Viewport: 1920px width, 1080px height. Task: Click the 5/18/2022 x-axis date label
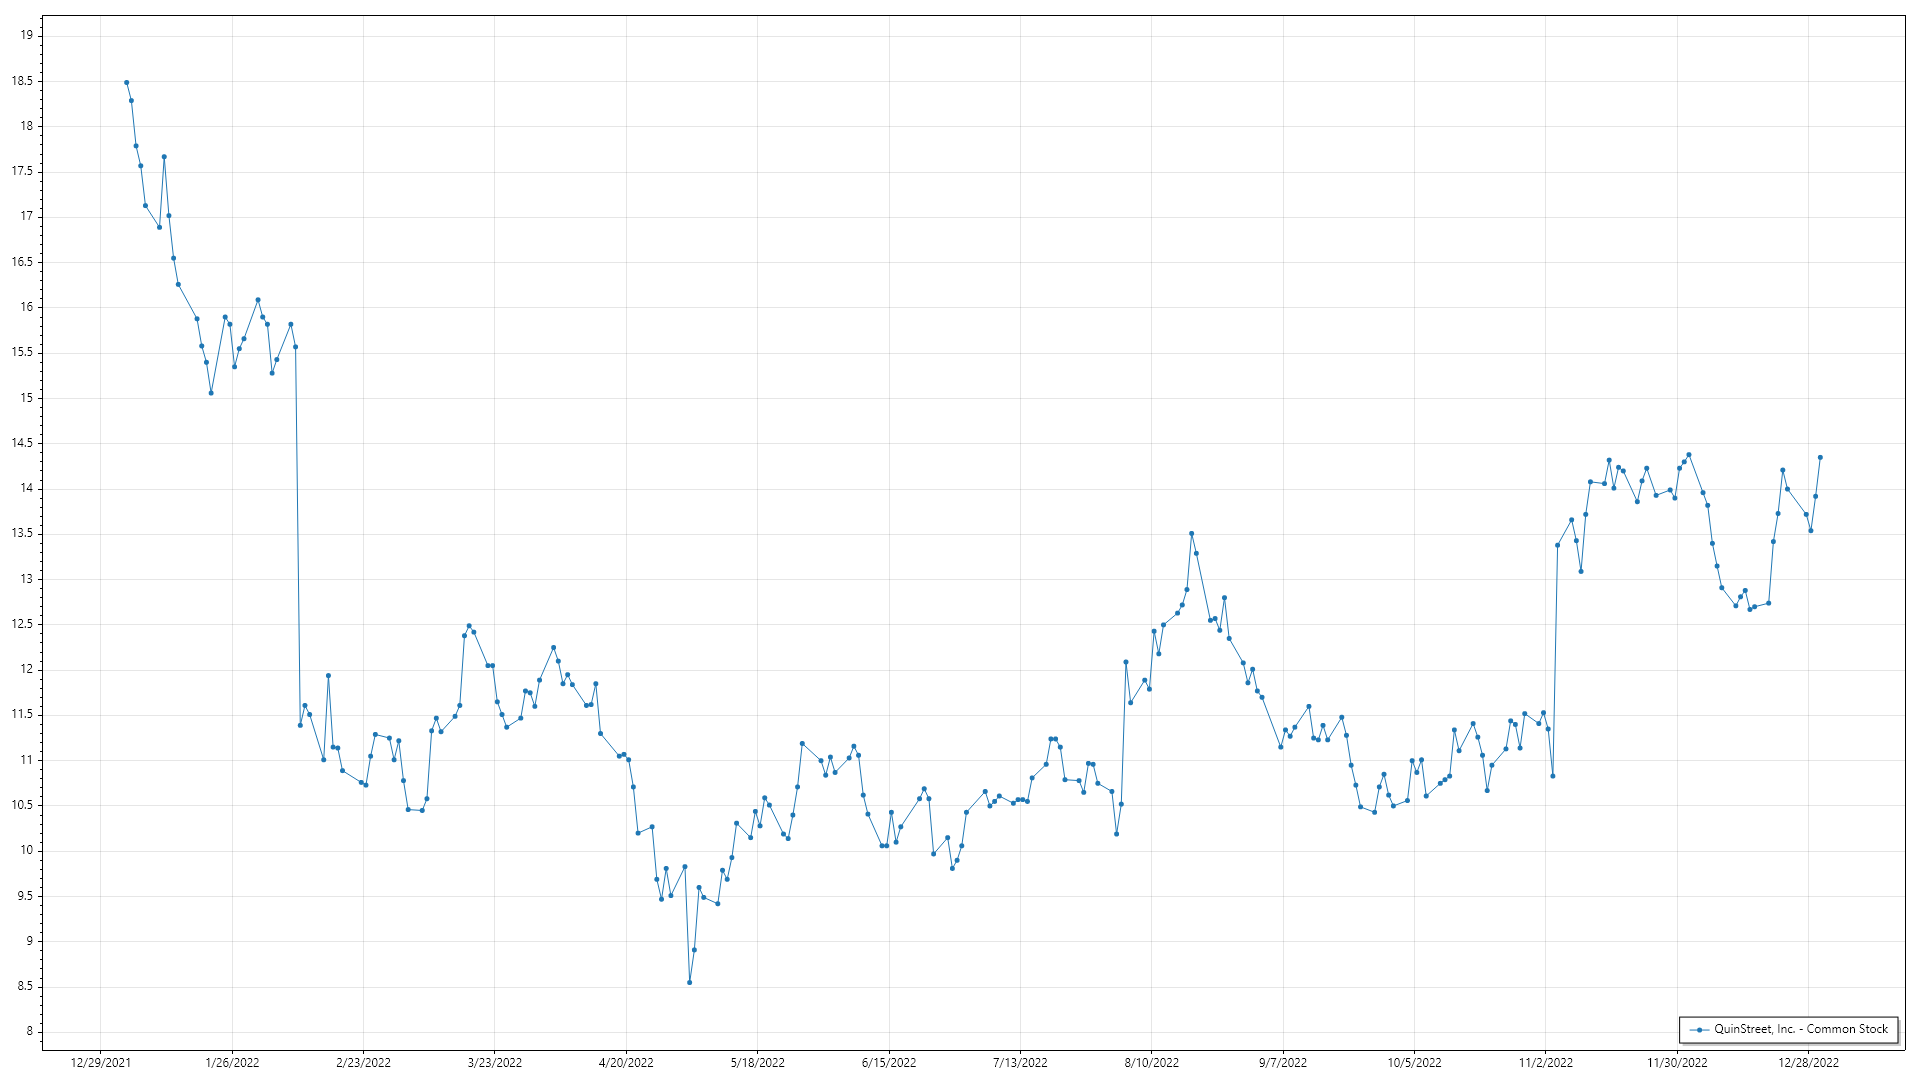point(757,1062)
